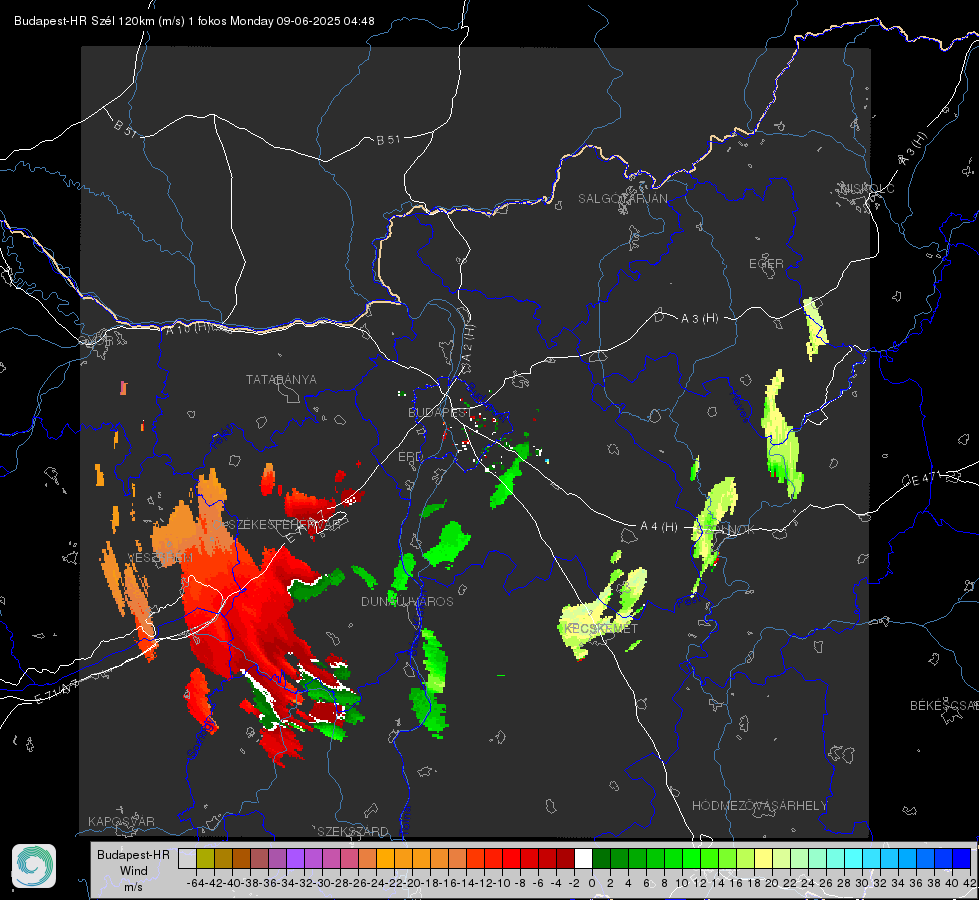The height and width of the screenshot is (900, 979).
Task: Select the HÓDMEZŐVÁSÁRHELY city label
Action: [x=759, y=806]
